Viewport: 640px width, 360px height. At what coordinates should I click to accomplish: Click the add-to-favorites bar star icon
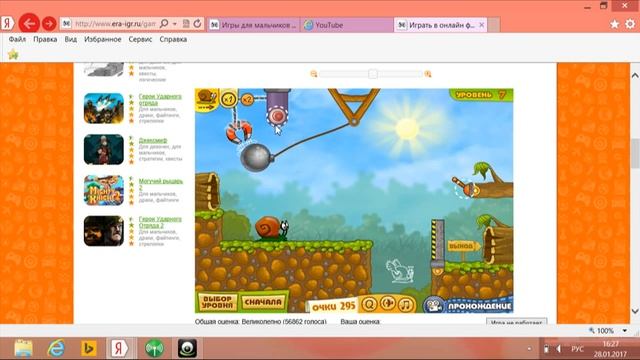(13, 54)
